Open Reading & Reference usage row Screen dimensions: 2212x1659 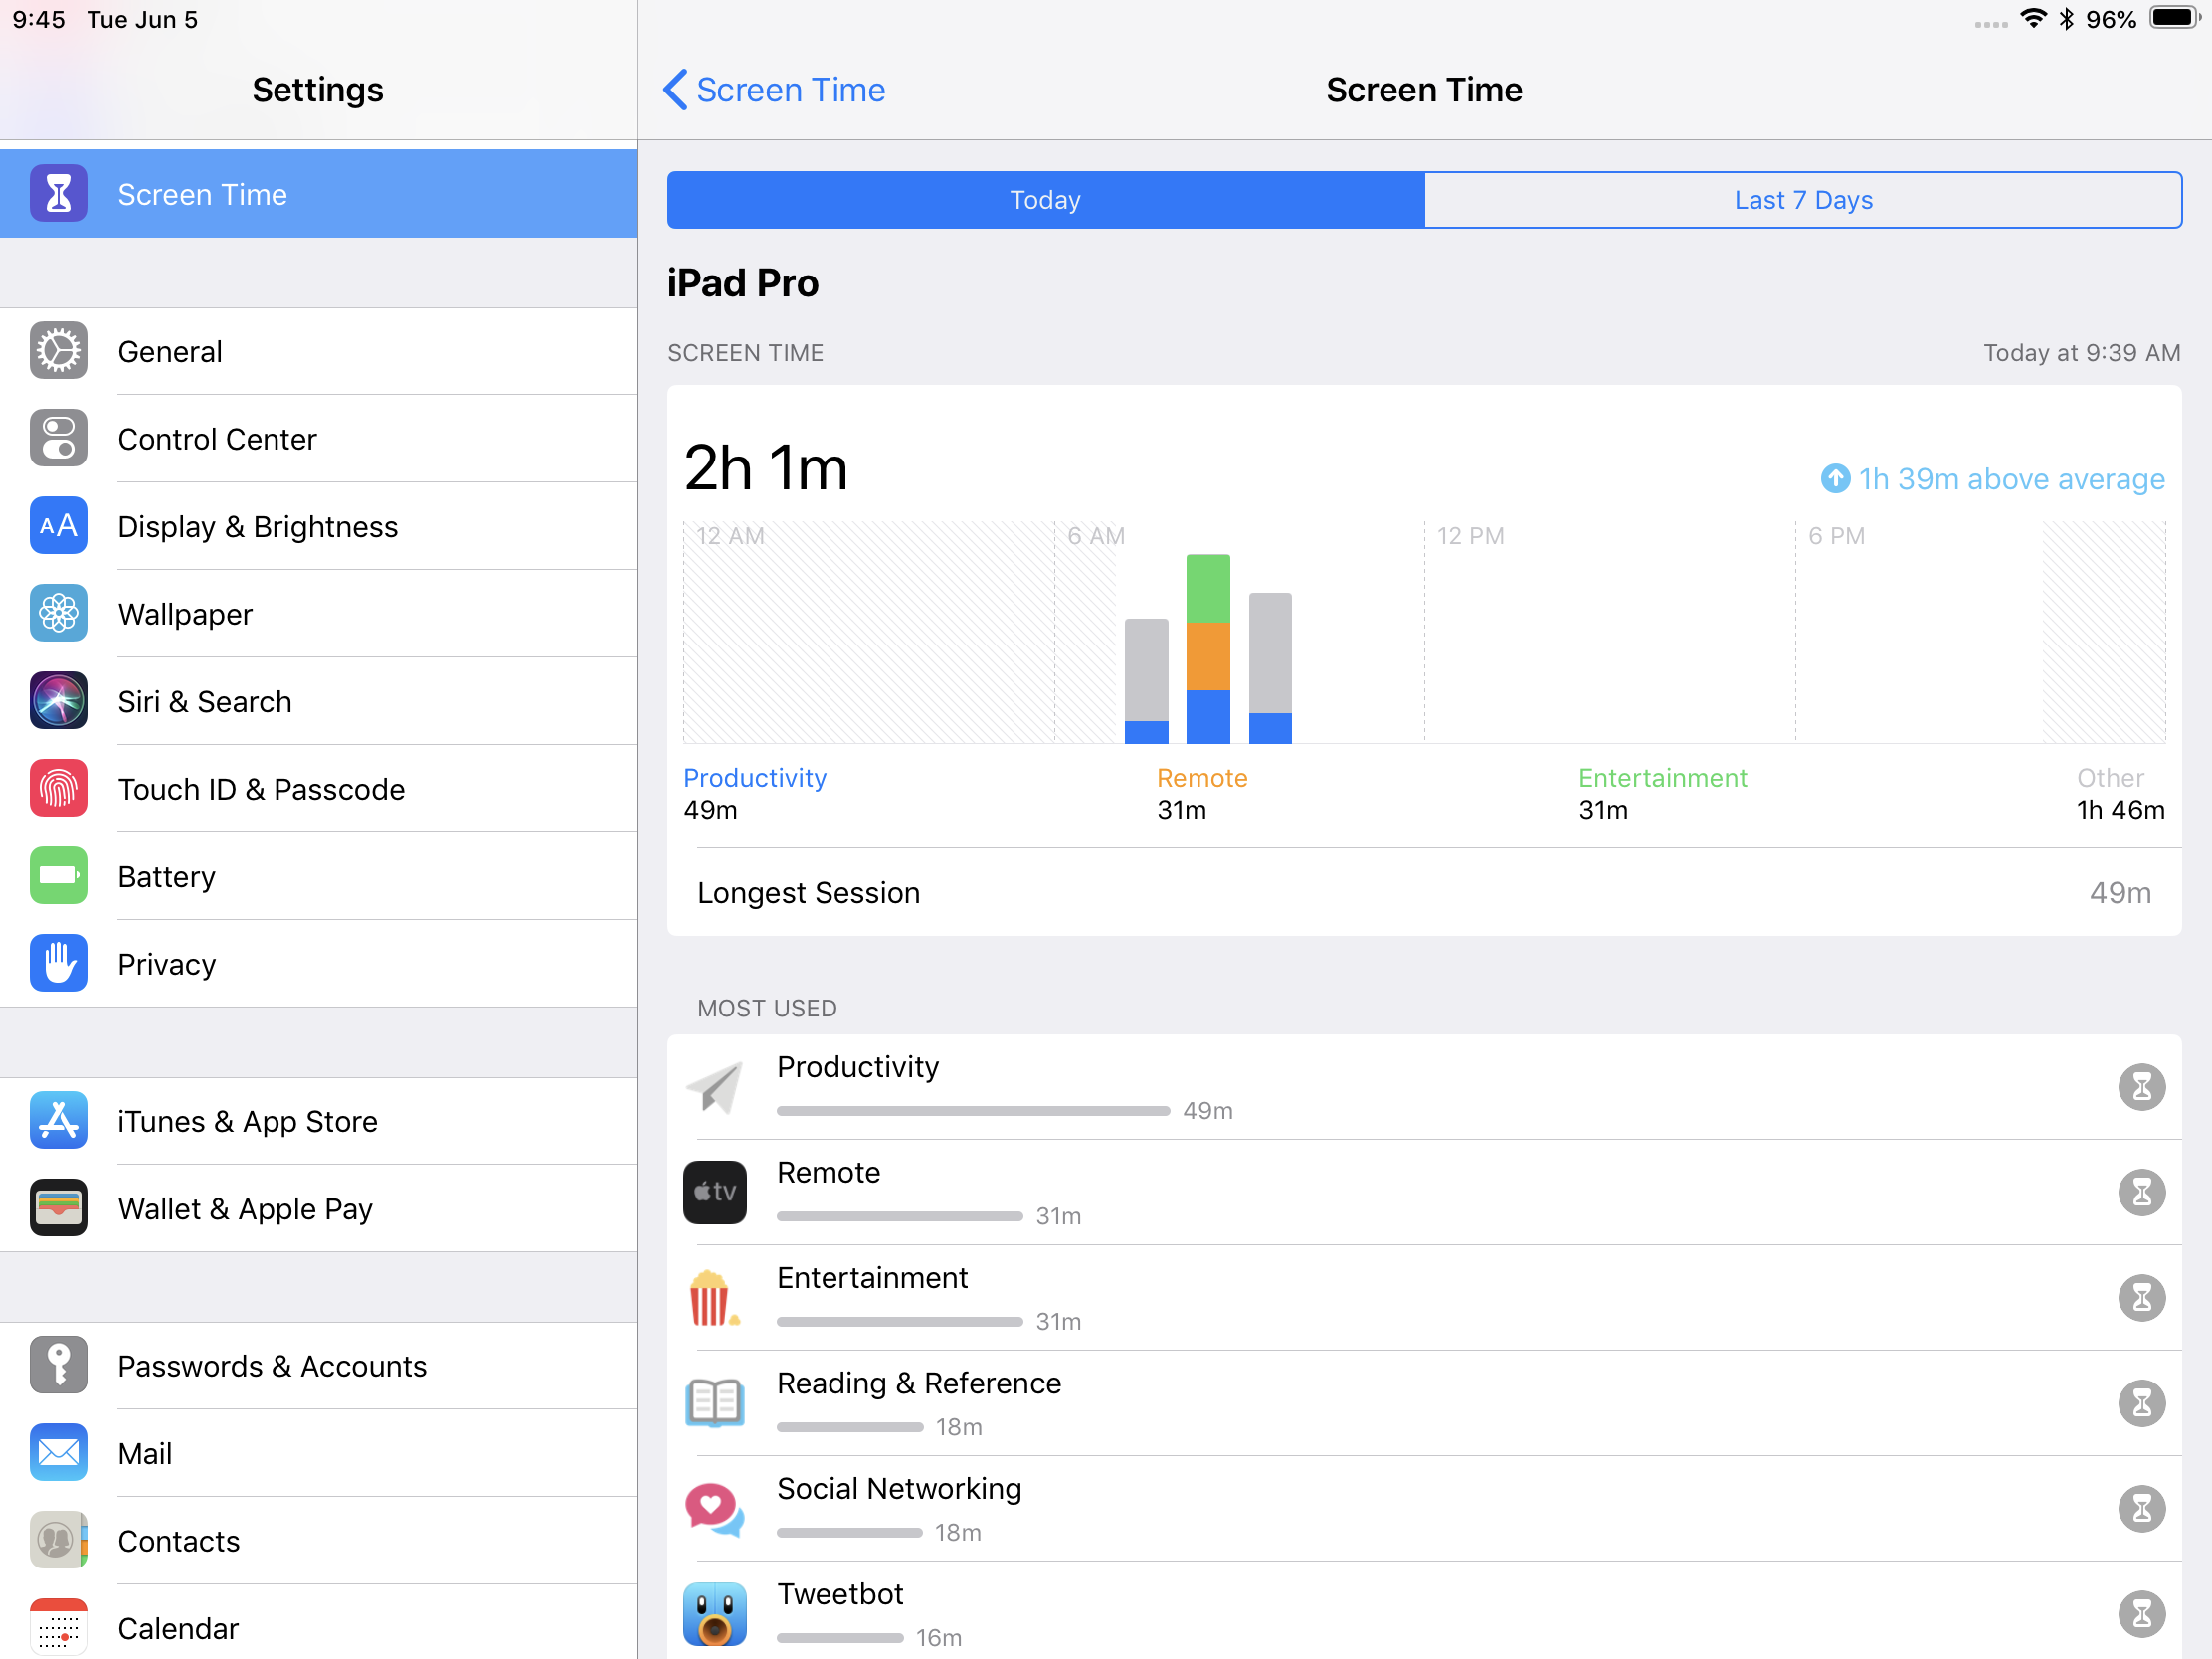pos(1424,1403)
